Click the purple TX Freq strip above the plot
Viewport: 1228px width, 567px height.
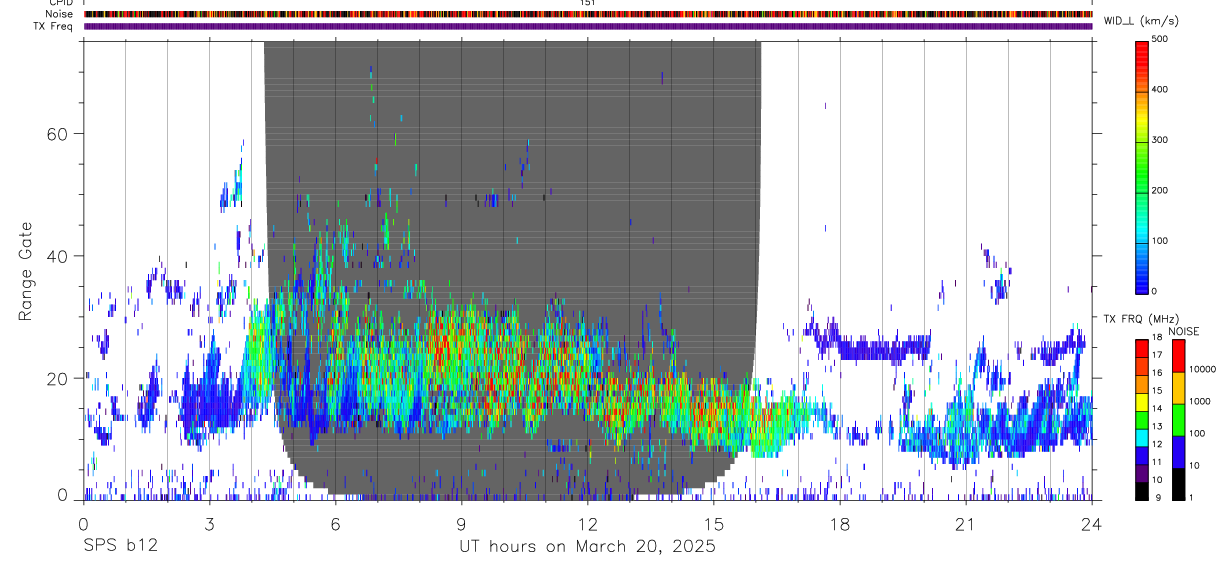(x=588, y=26)
